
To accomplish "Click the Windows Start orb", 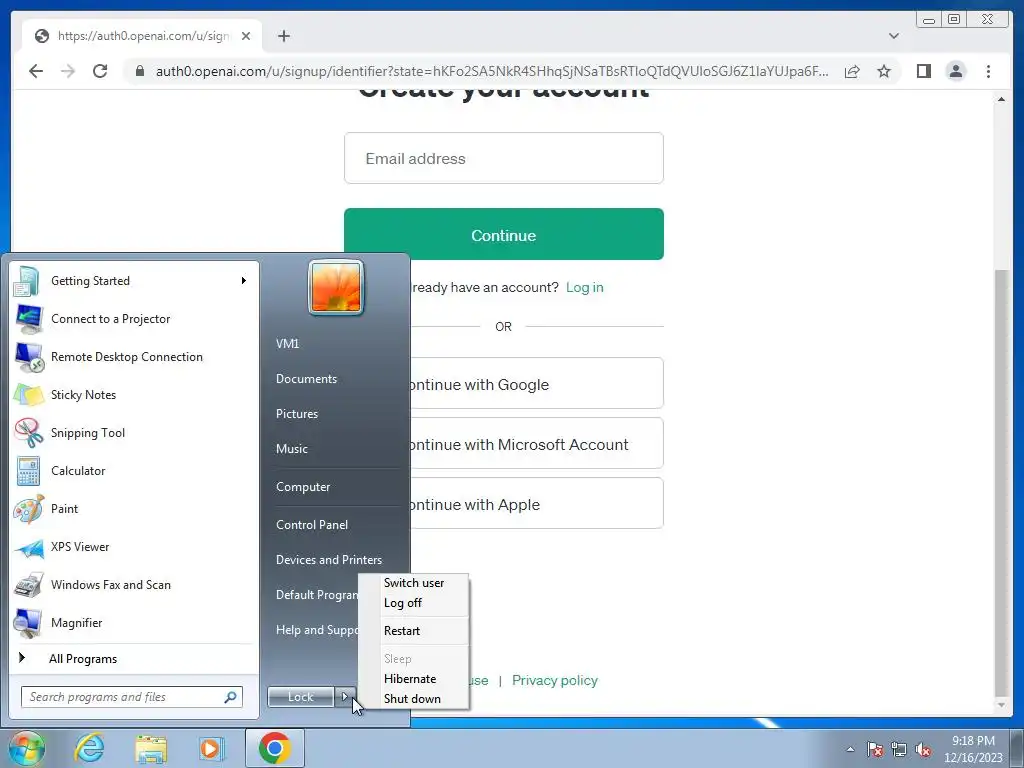I will (26, 748).
